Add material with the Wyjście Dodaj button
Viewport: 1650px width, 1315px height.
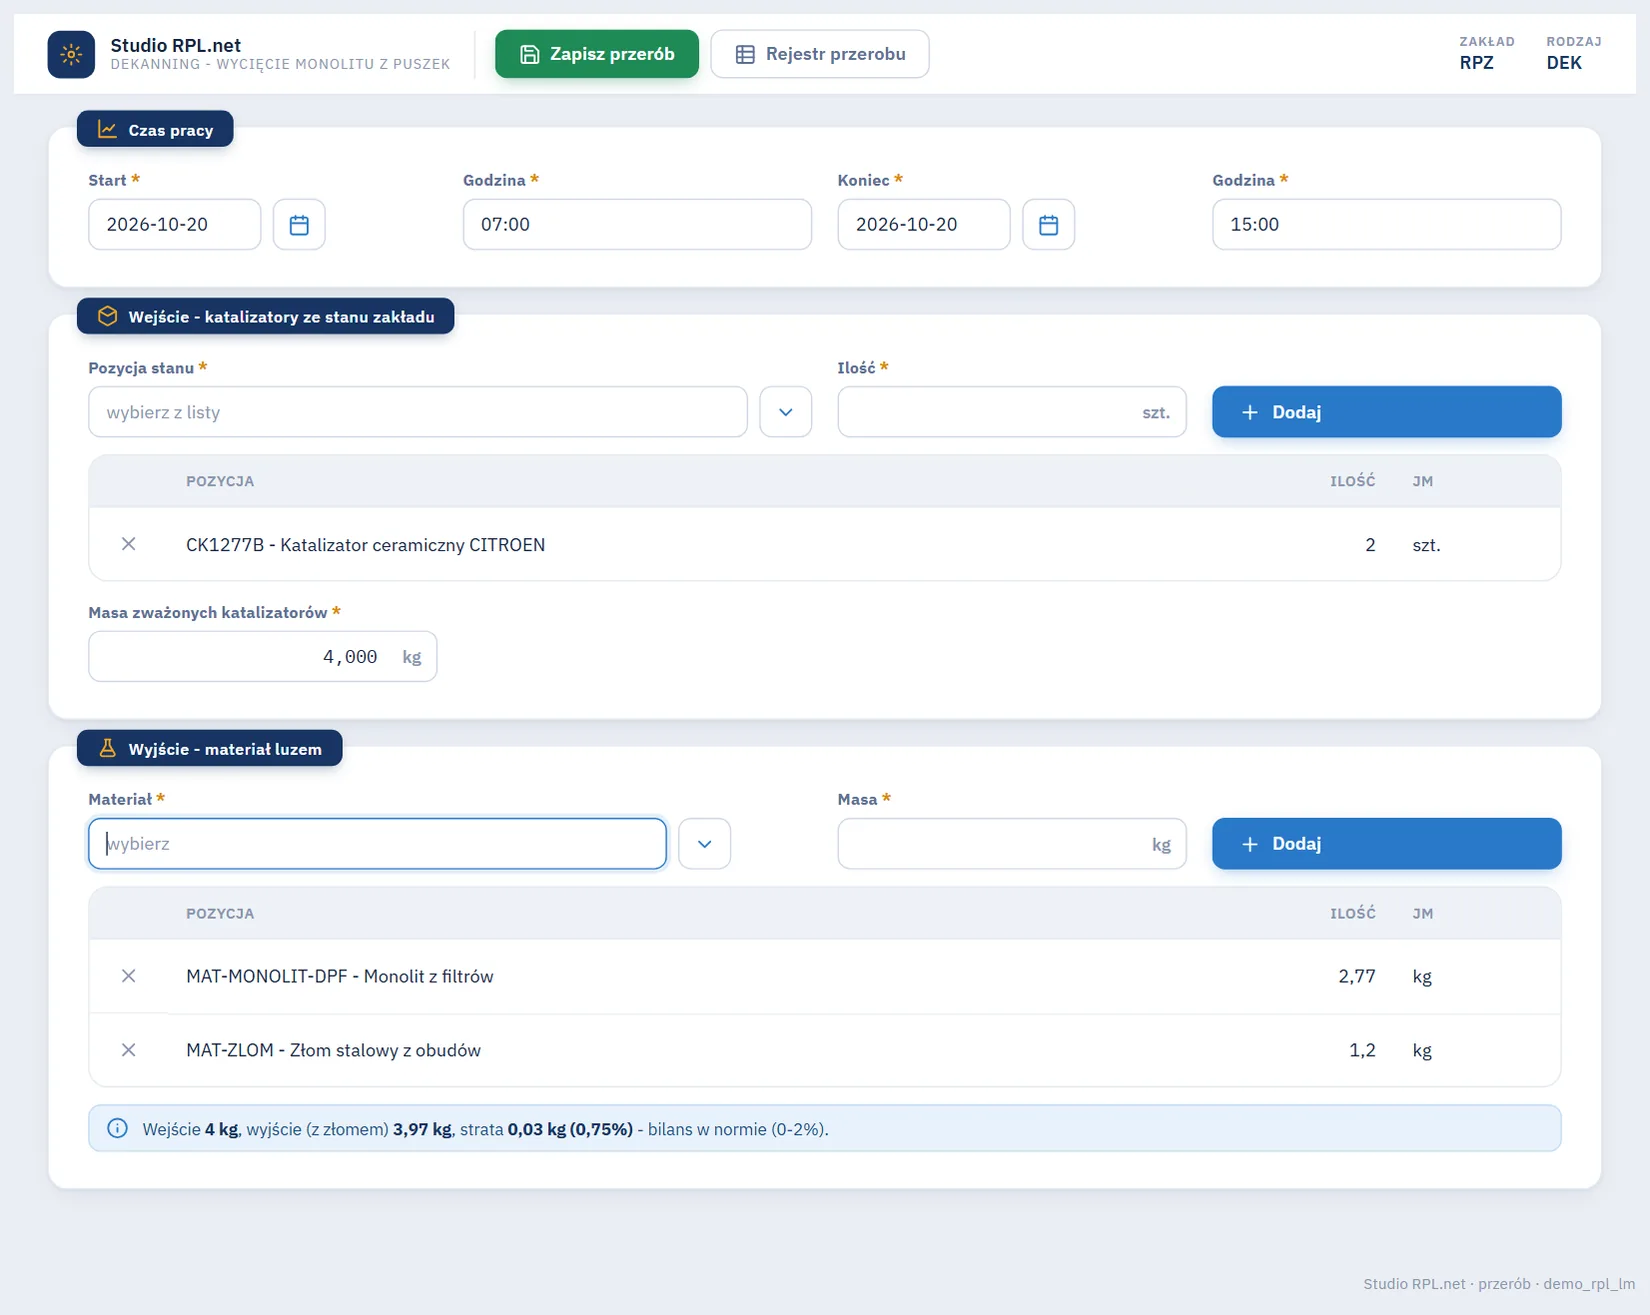1386,844
